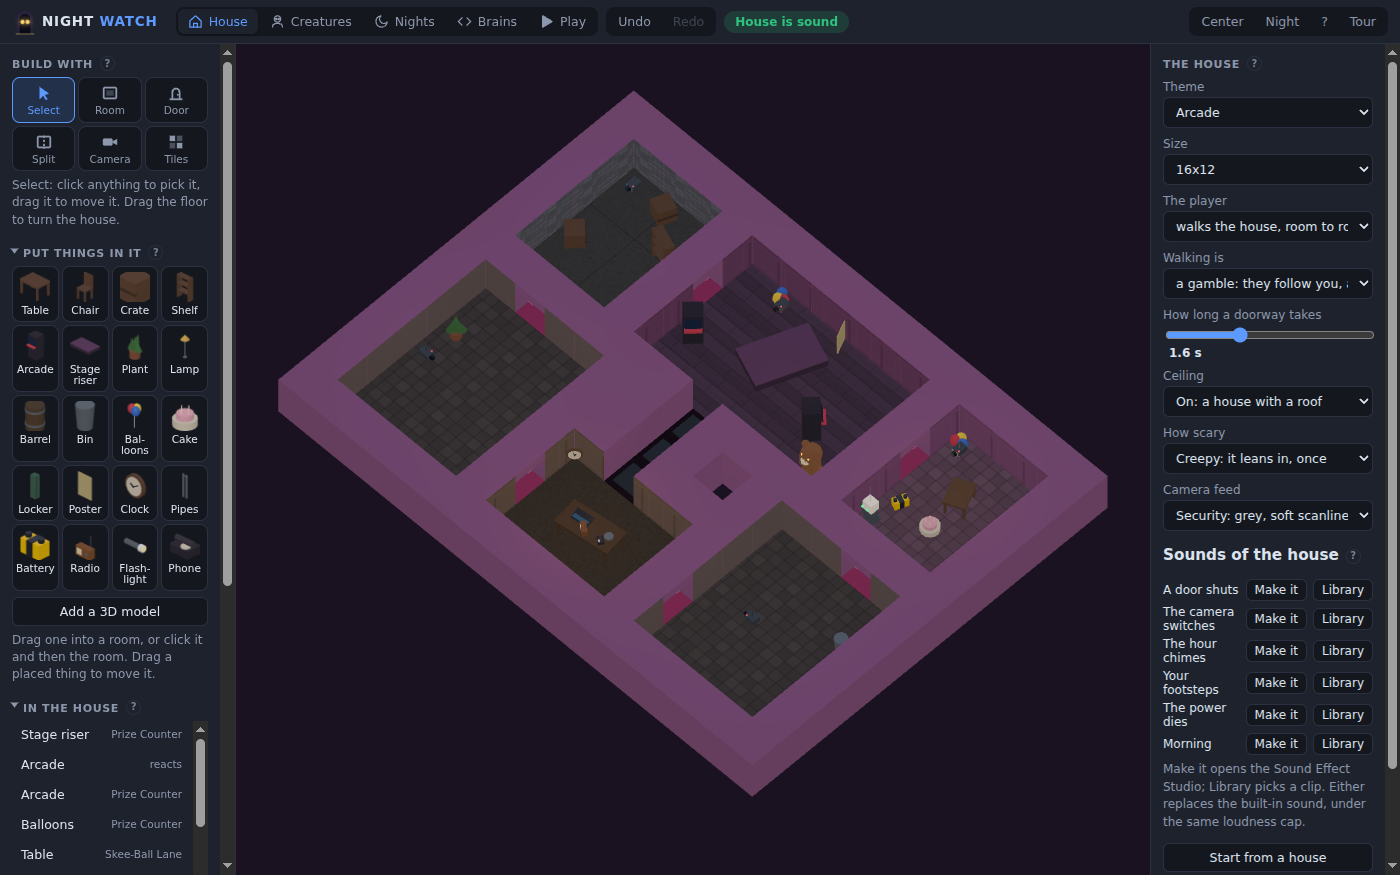Image resolution: width=1400 pixels, height=875 pixels.
Task: Switch to the Room build tool
Action: click(x=110, y=100)
